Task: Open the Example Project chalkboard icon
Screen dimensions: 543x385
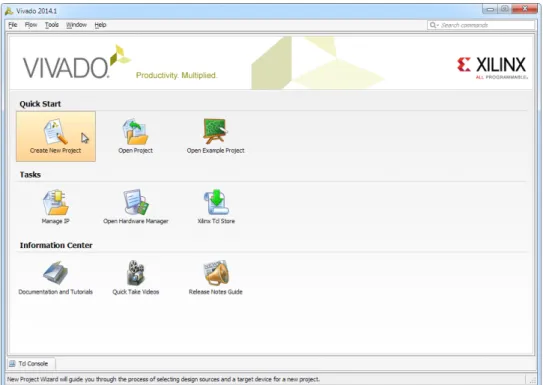Action: click(x=215, y=131)
